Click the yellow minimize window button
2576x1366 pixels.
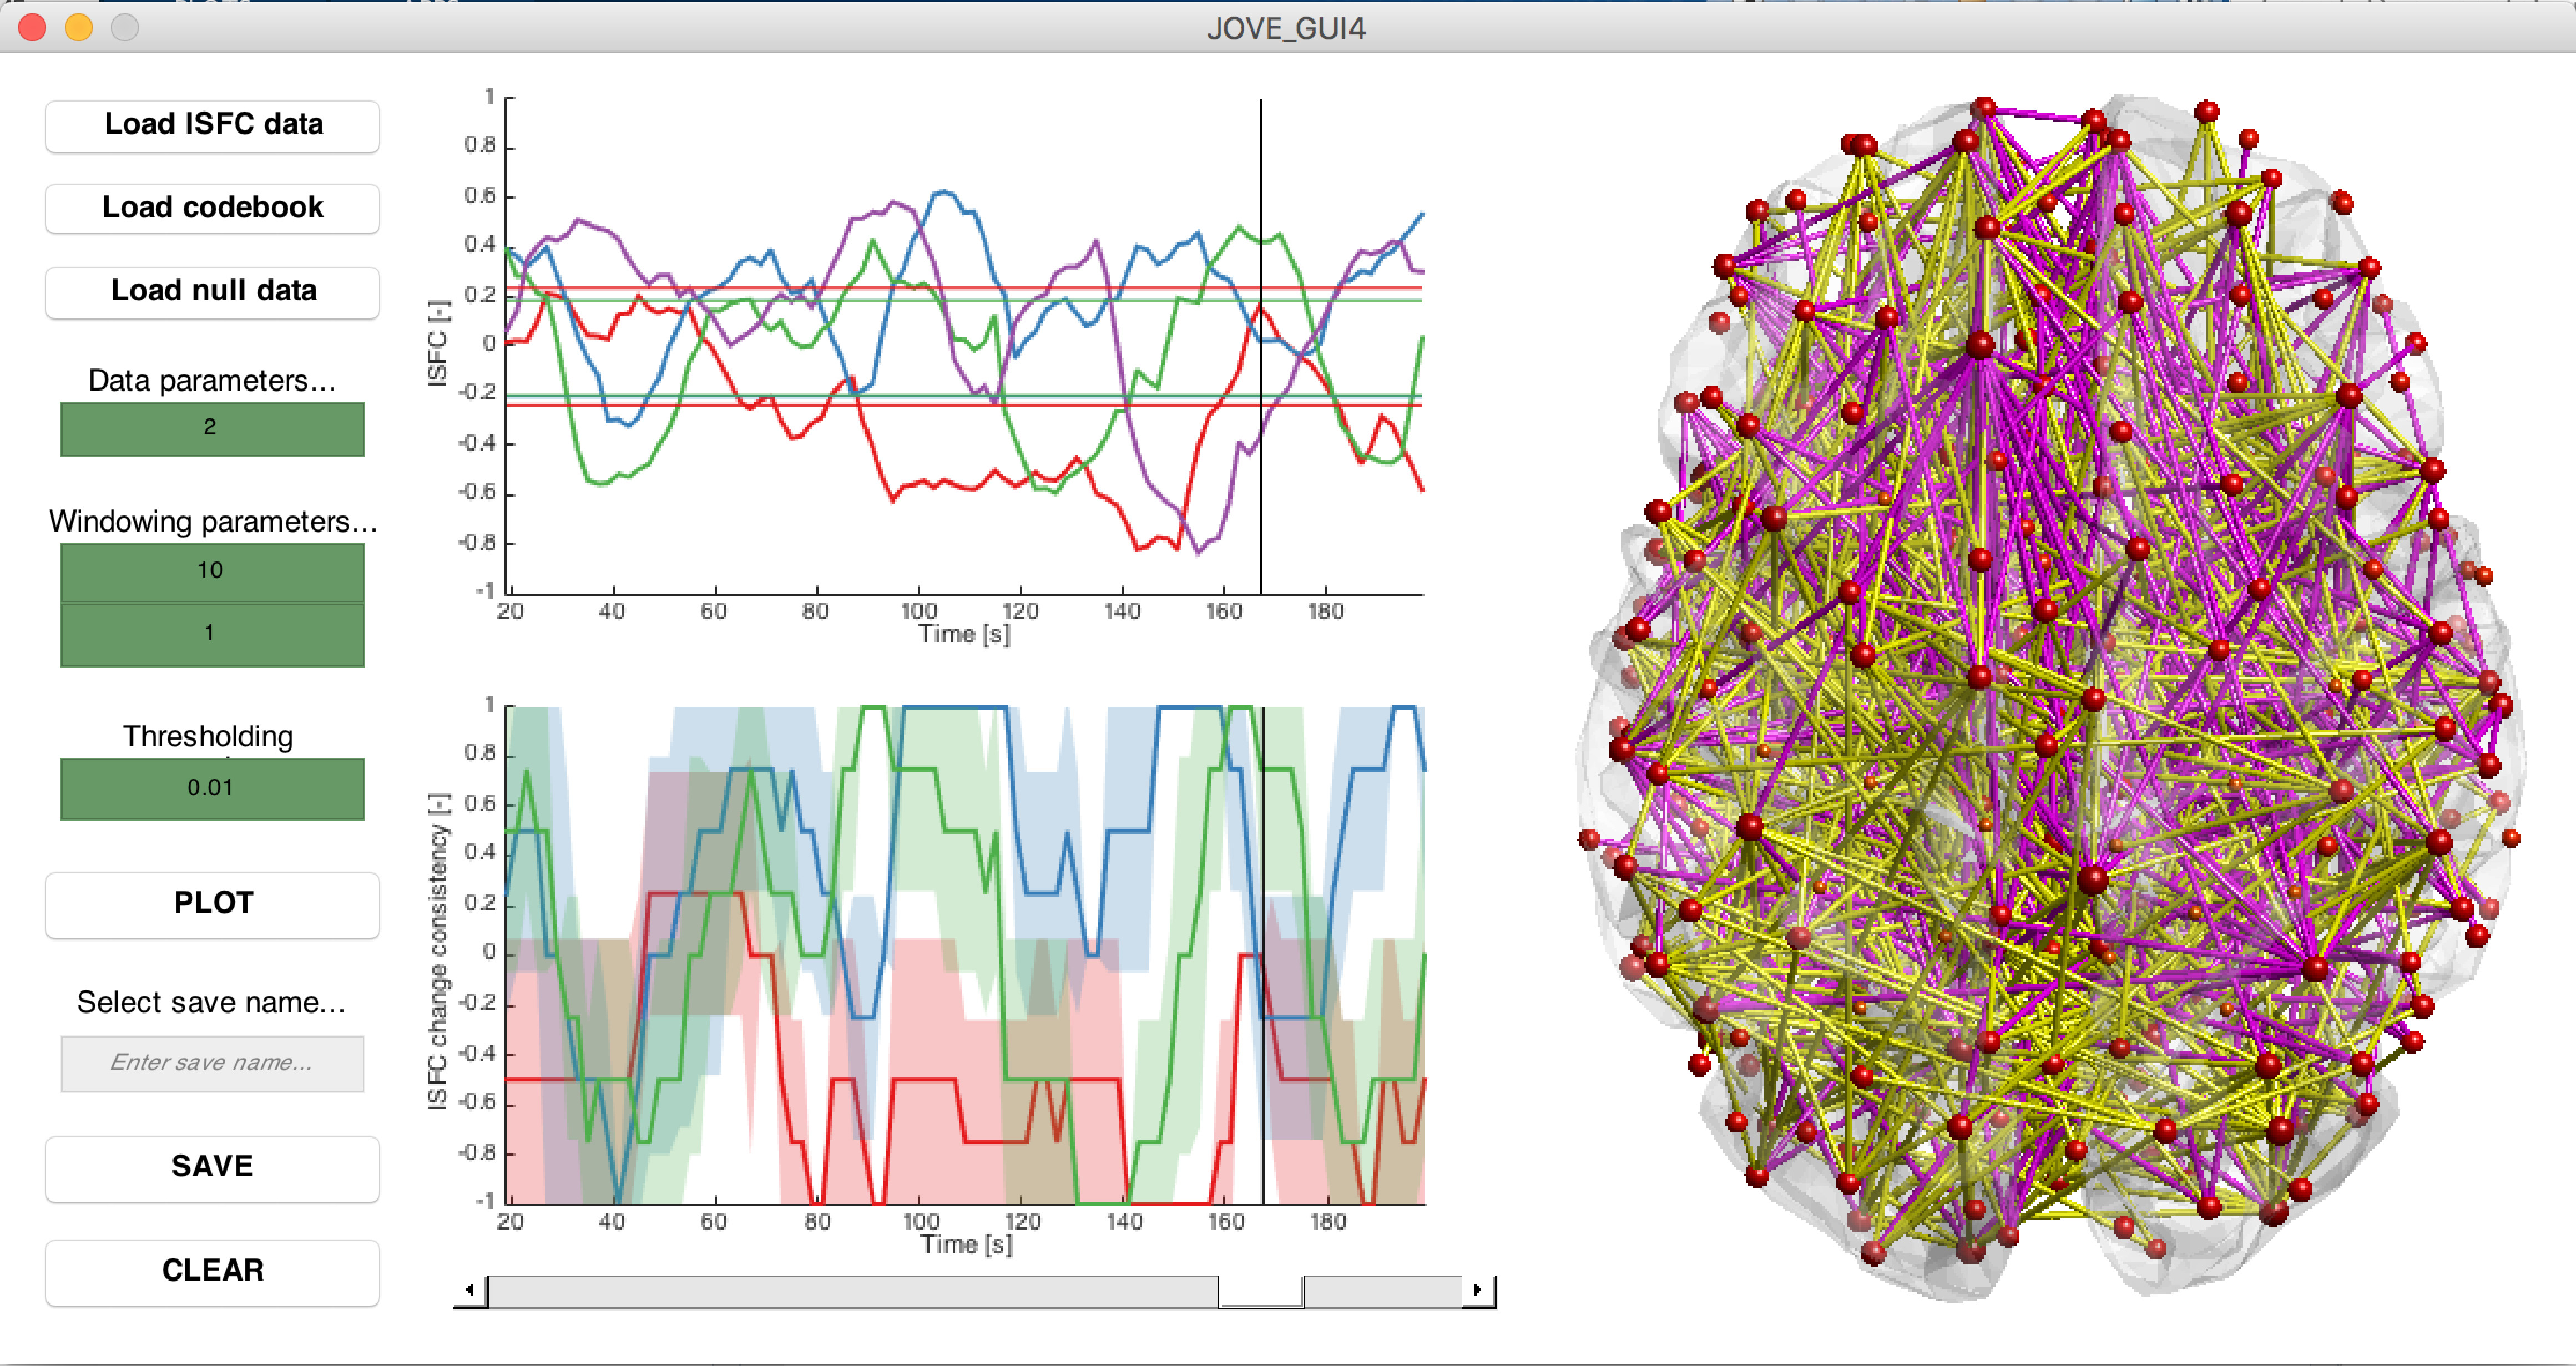[x=78, y=27]
